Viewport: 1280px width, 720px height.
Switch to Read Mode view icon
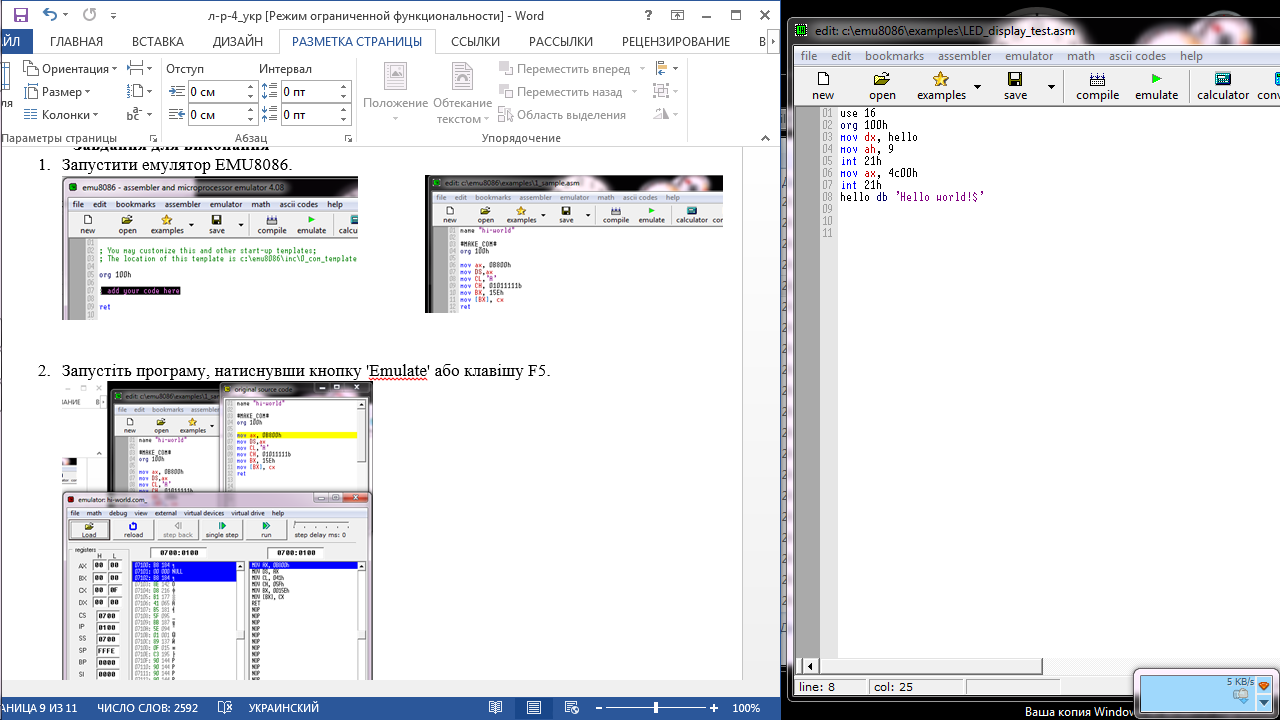click(495, 708)
